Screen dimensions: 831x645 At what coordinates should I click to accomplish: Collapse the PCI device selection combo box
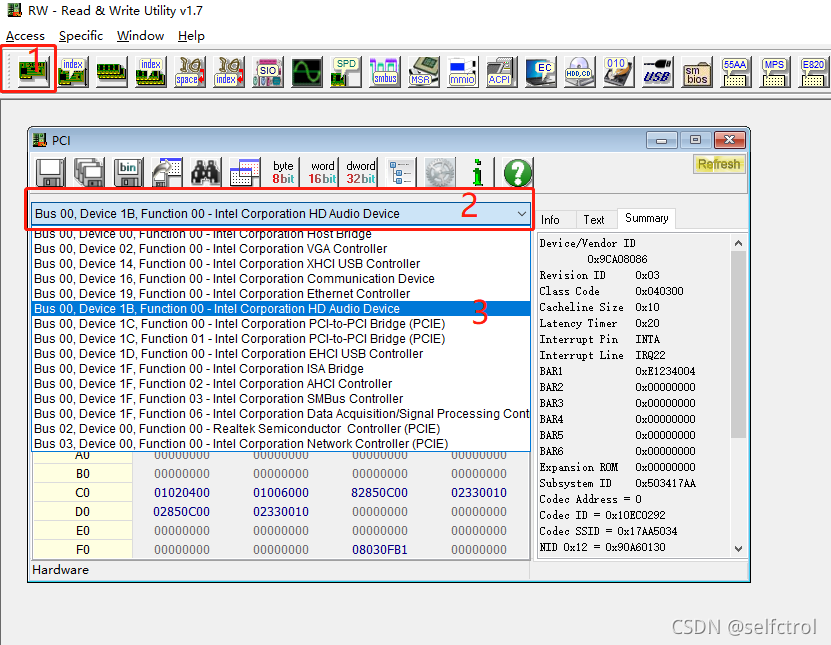coord(521,214)
